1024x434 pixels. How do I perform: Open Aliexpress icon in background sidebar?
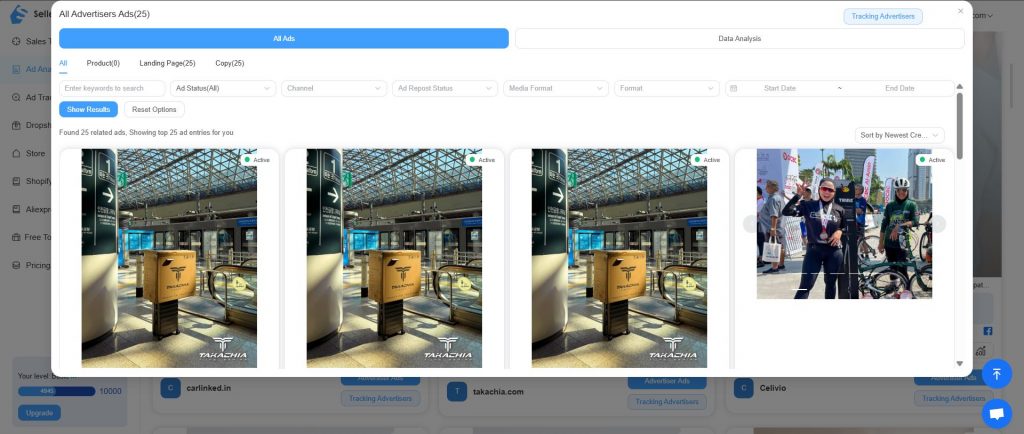pyautogui.click(x=16, y=209)
